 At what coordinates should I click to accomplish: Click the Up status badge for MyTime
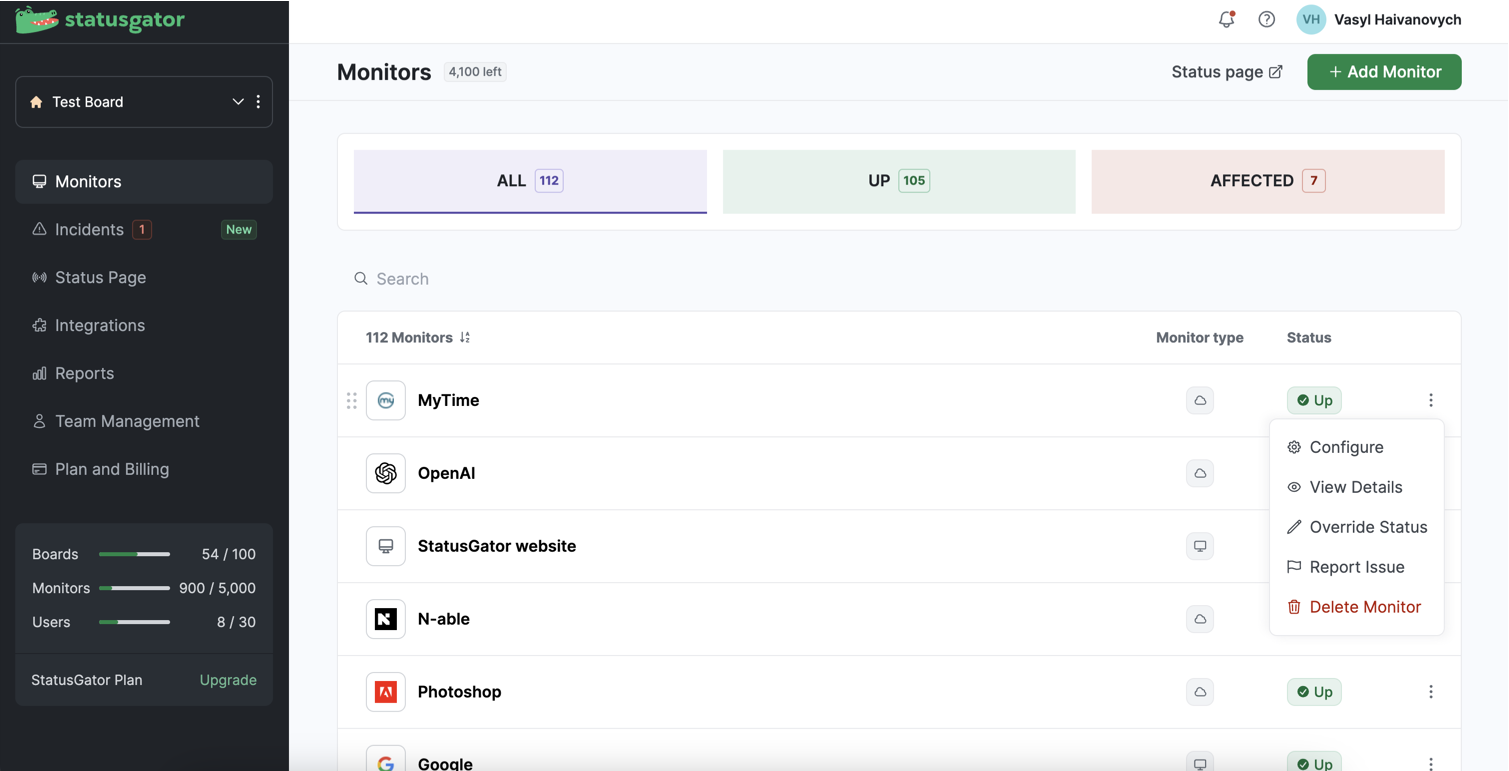tap(1314, 400)
